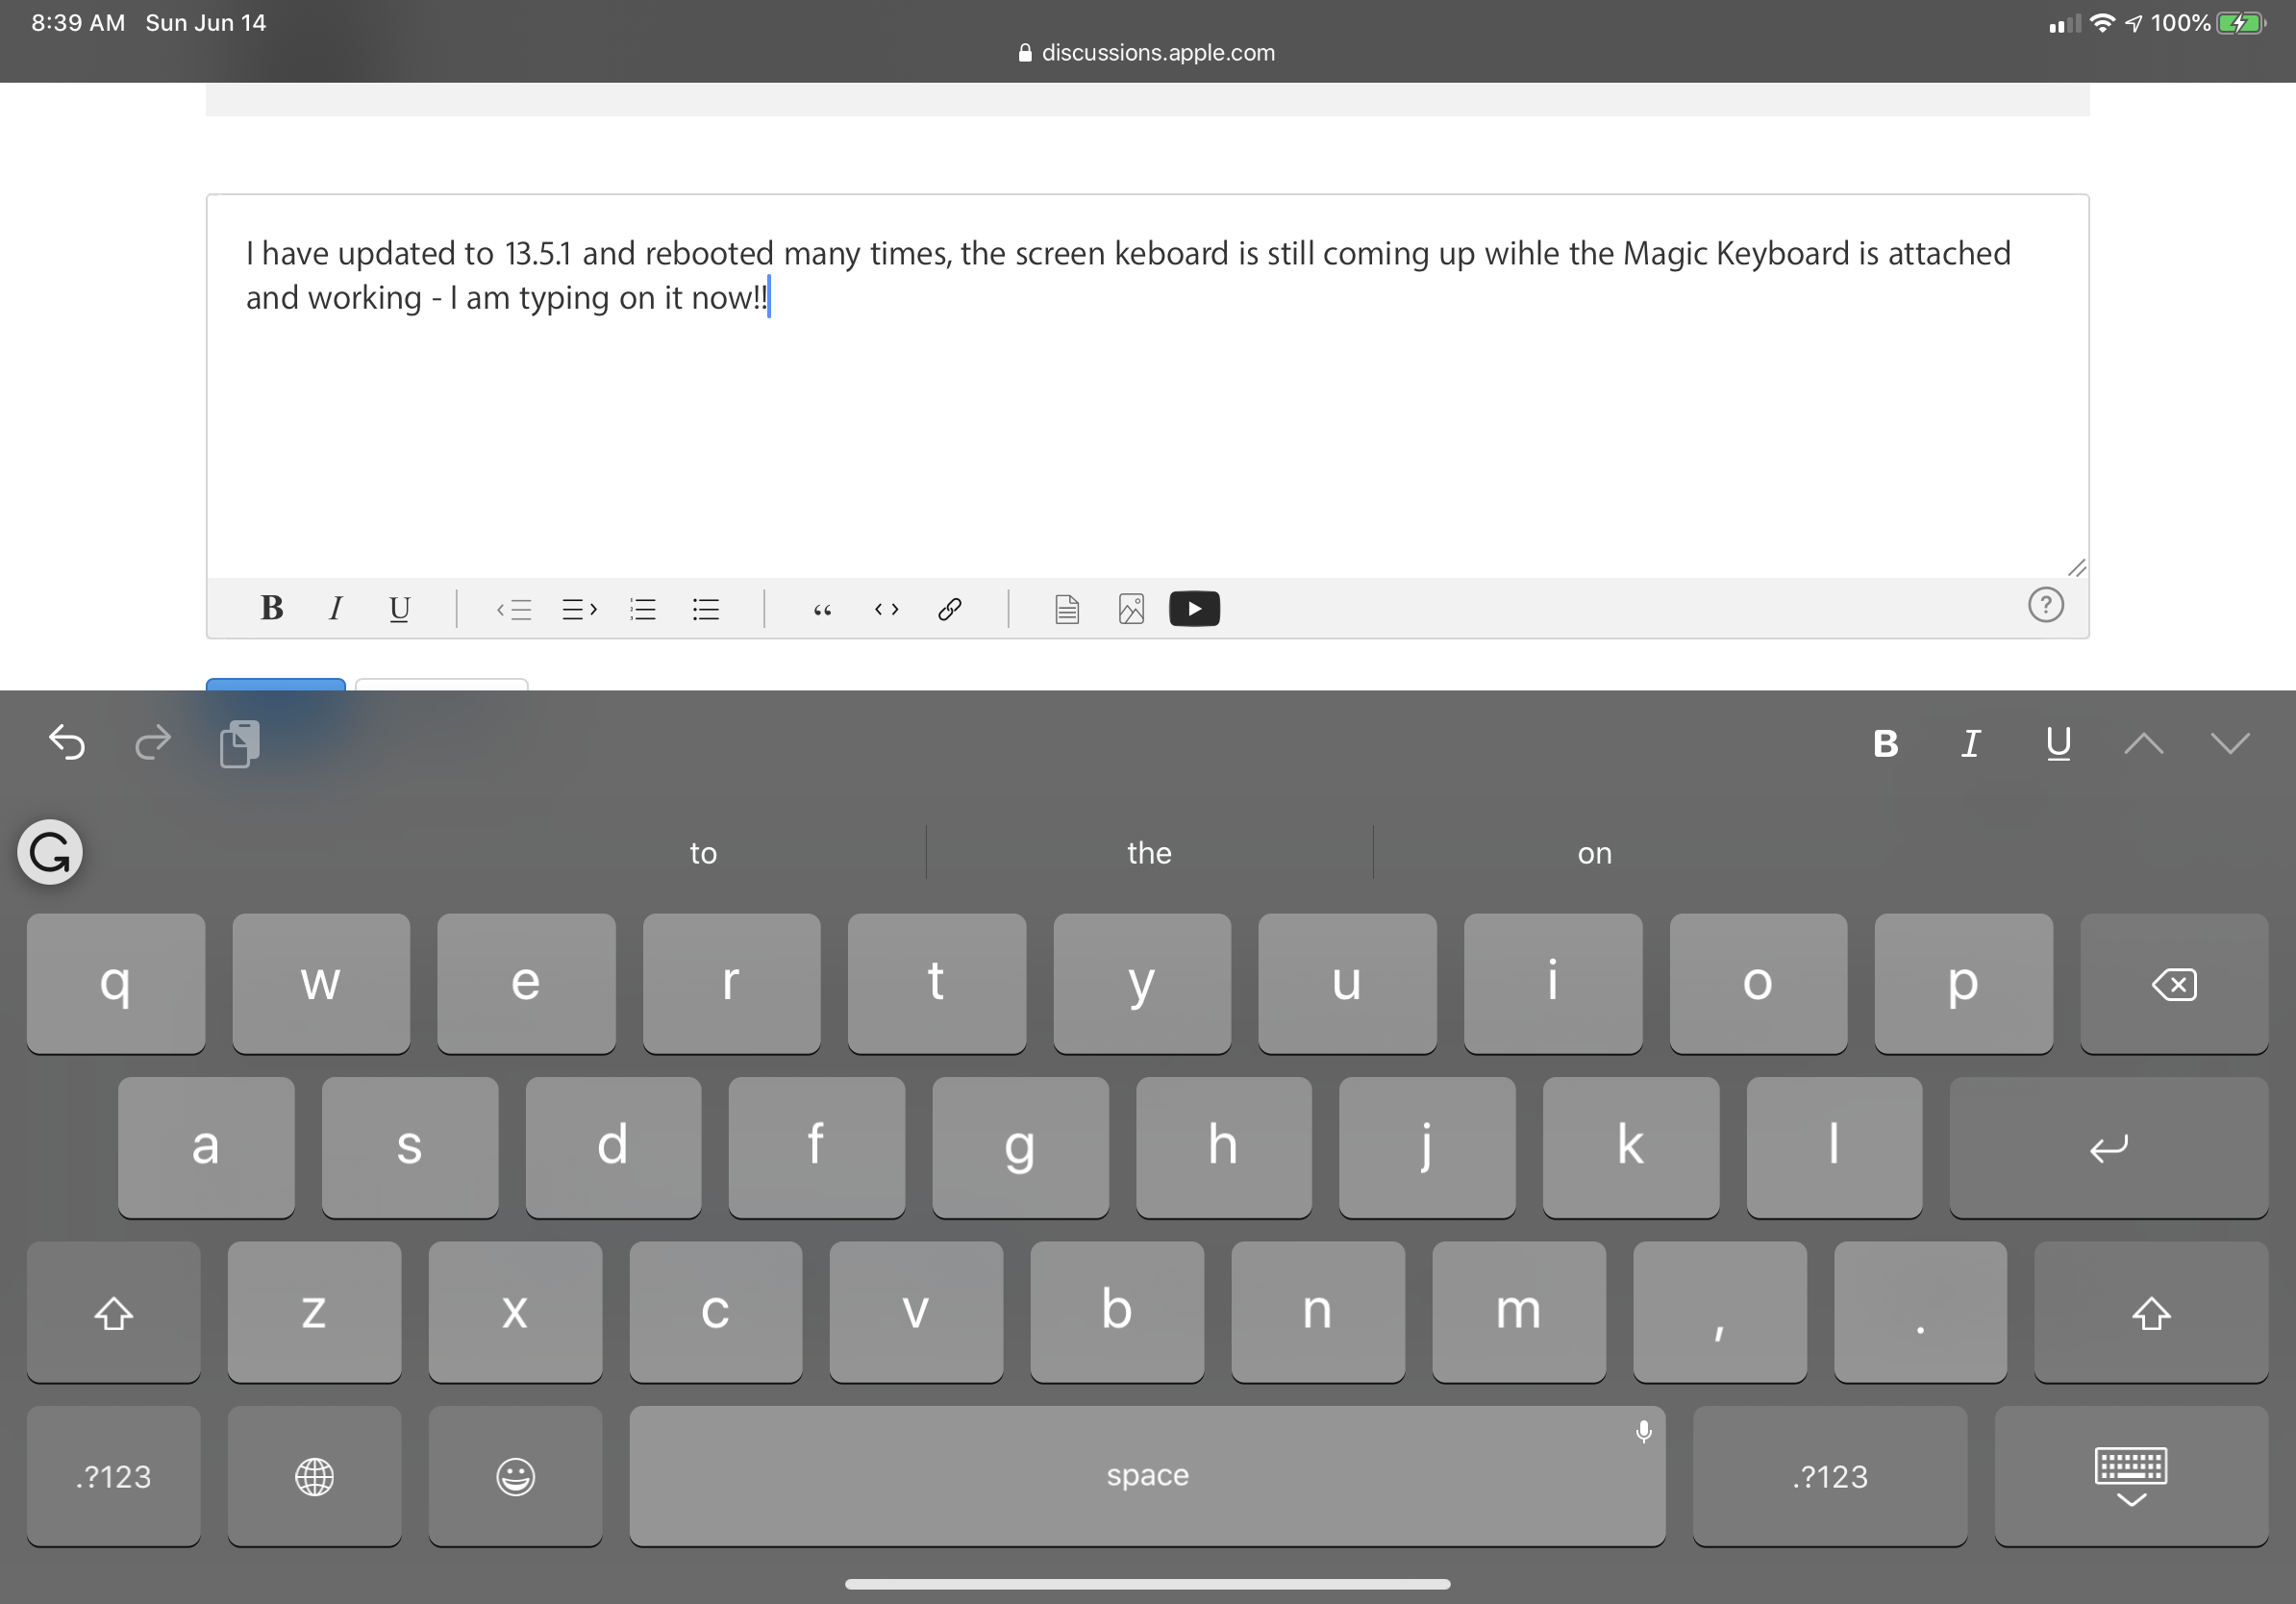Select the italic icon in the editor toolbar
The image size is (2296, 1604).
[336, 608]
